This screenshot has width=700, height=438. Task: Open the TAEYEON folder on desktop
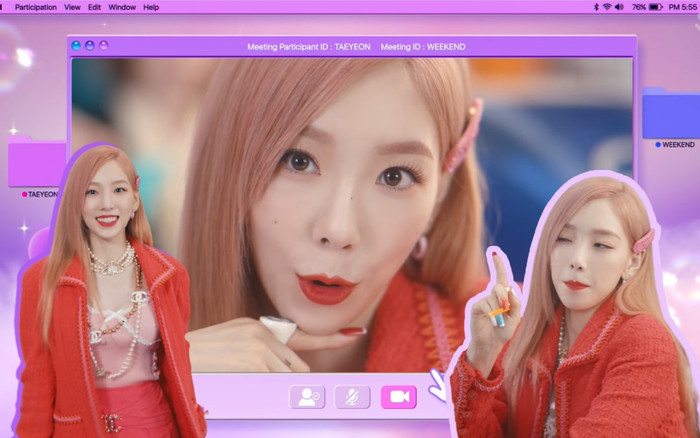(37, 162)
